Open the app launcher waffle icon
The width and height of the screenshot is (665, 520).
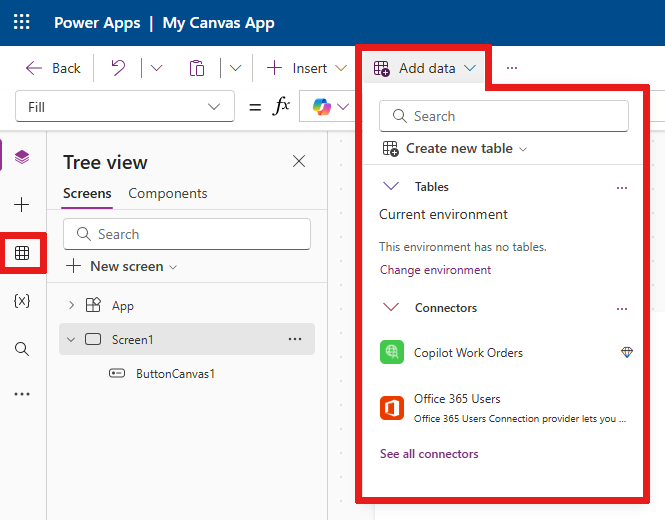tap(22, 22)
